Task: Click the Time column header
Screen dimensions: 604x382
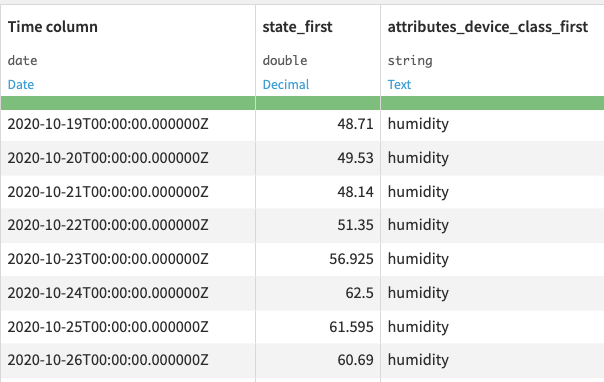Action: [52, 27]
